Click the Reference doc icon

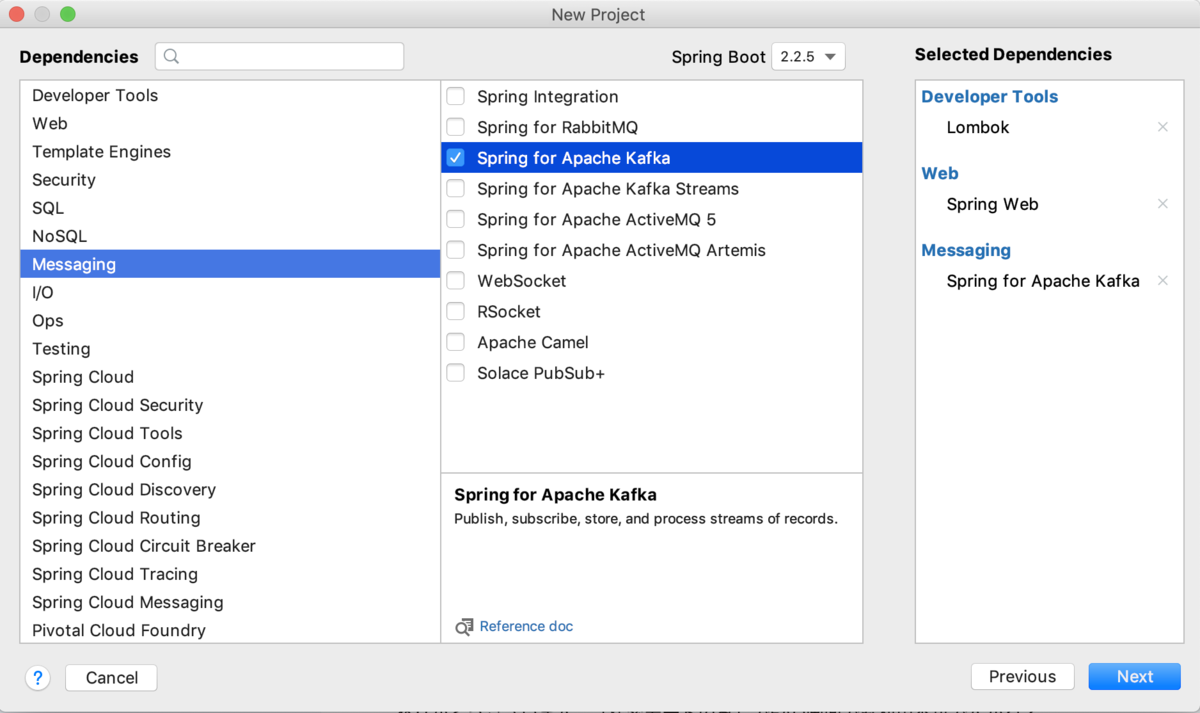click(x=464, y=627)
